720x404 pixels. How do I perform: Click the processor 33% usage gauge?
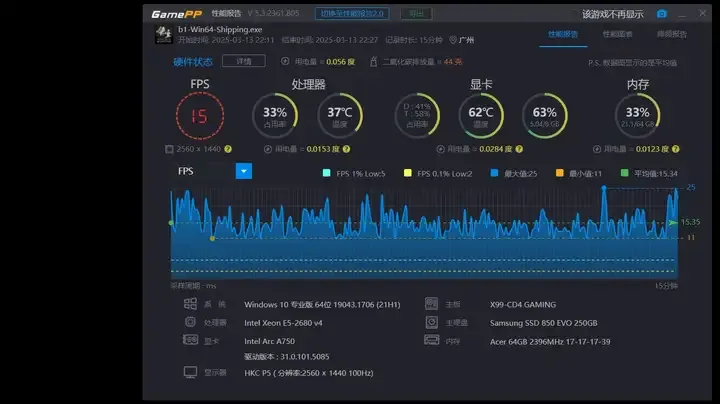click(275, 116)
